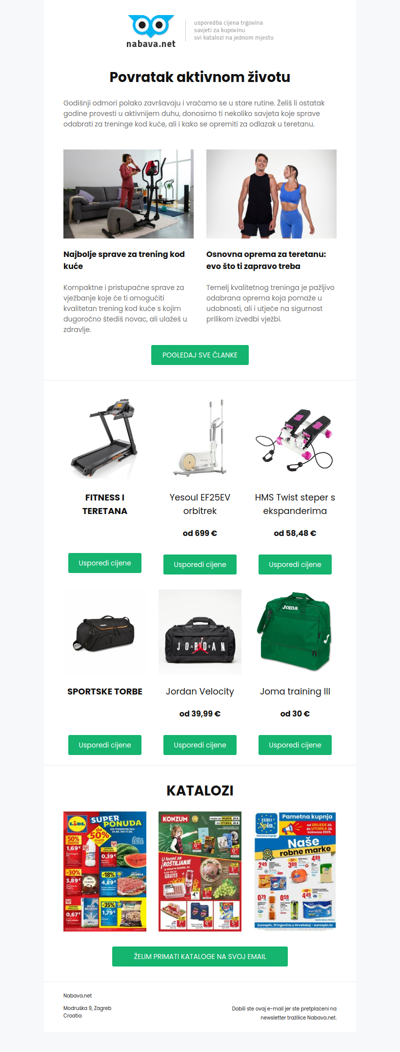Compare prices for Jordan Velocity bag
Screen dimensions: 400x1052
(x=200, y=745)
